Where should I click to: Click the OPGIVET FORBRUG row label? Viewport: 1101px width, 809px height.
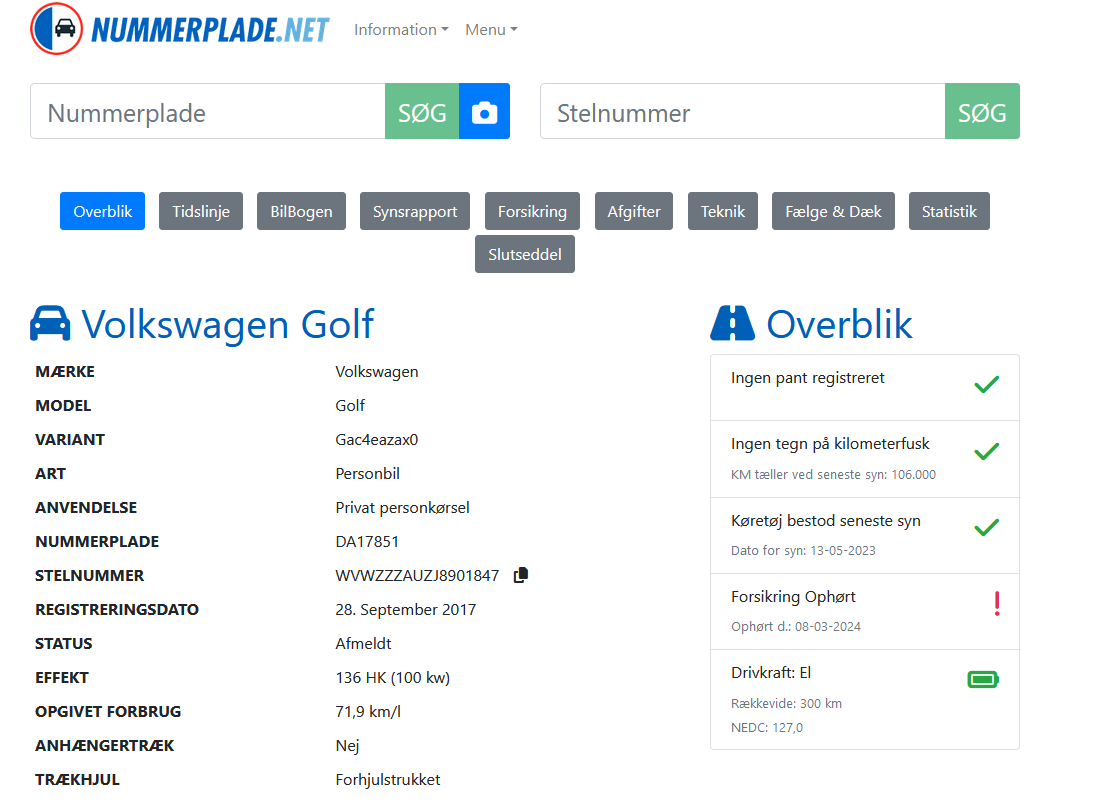pyautogui.click(x=108, y=711)
